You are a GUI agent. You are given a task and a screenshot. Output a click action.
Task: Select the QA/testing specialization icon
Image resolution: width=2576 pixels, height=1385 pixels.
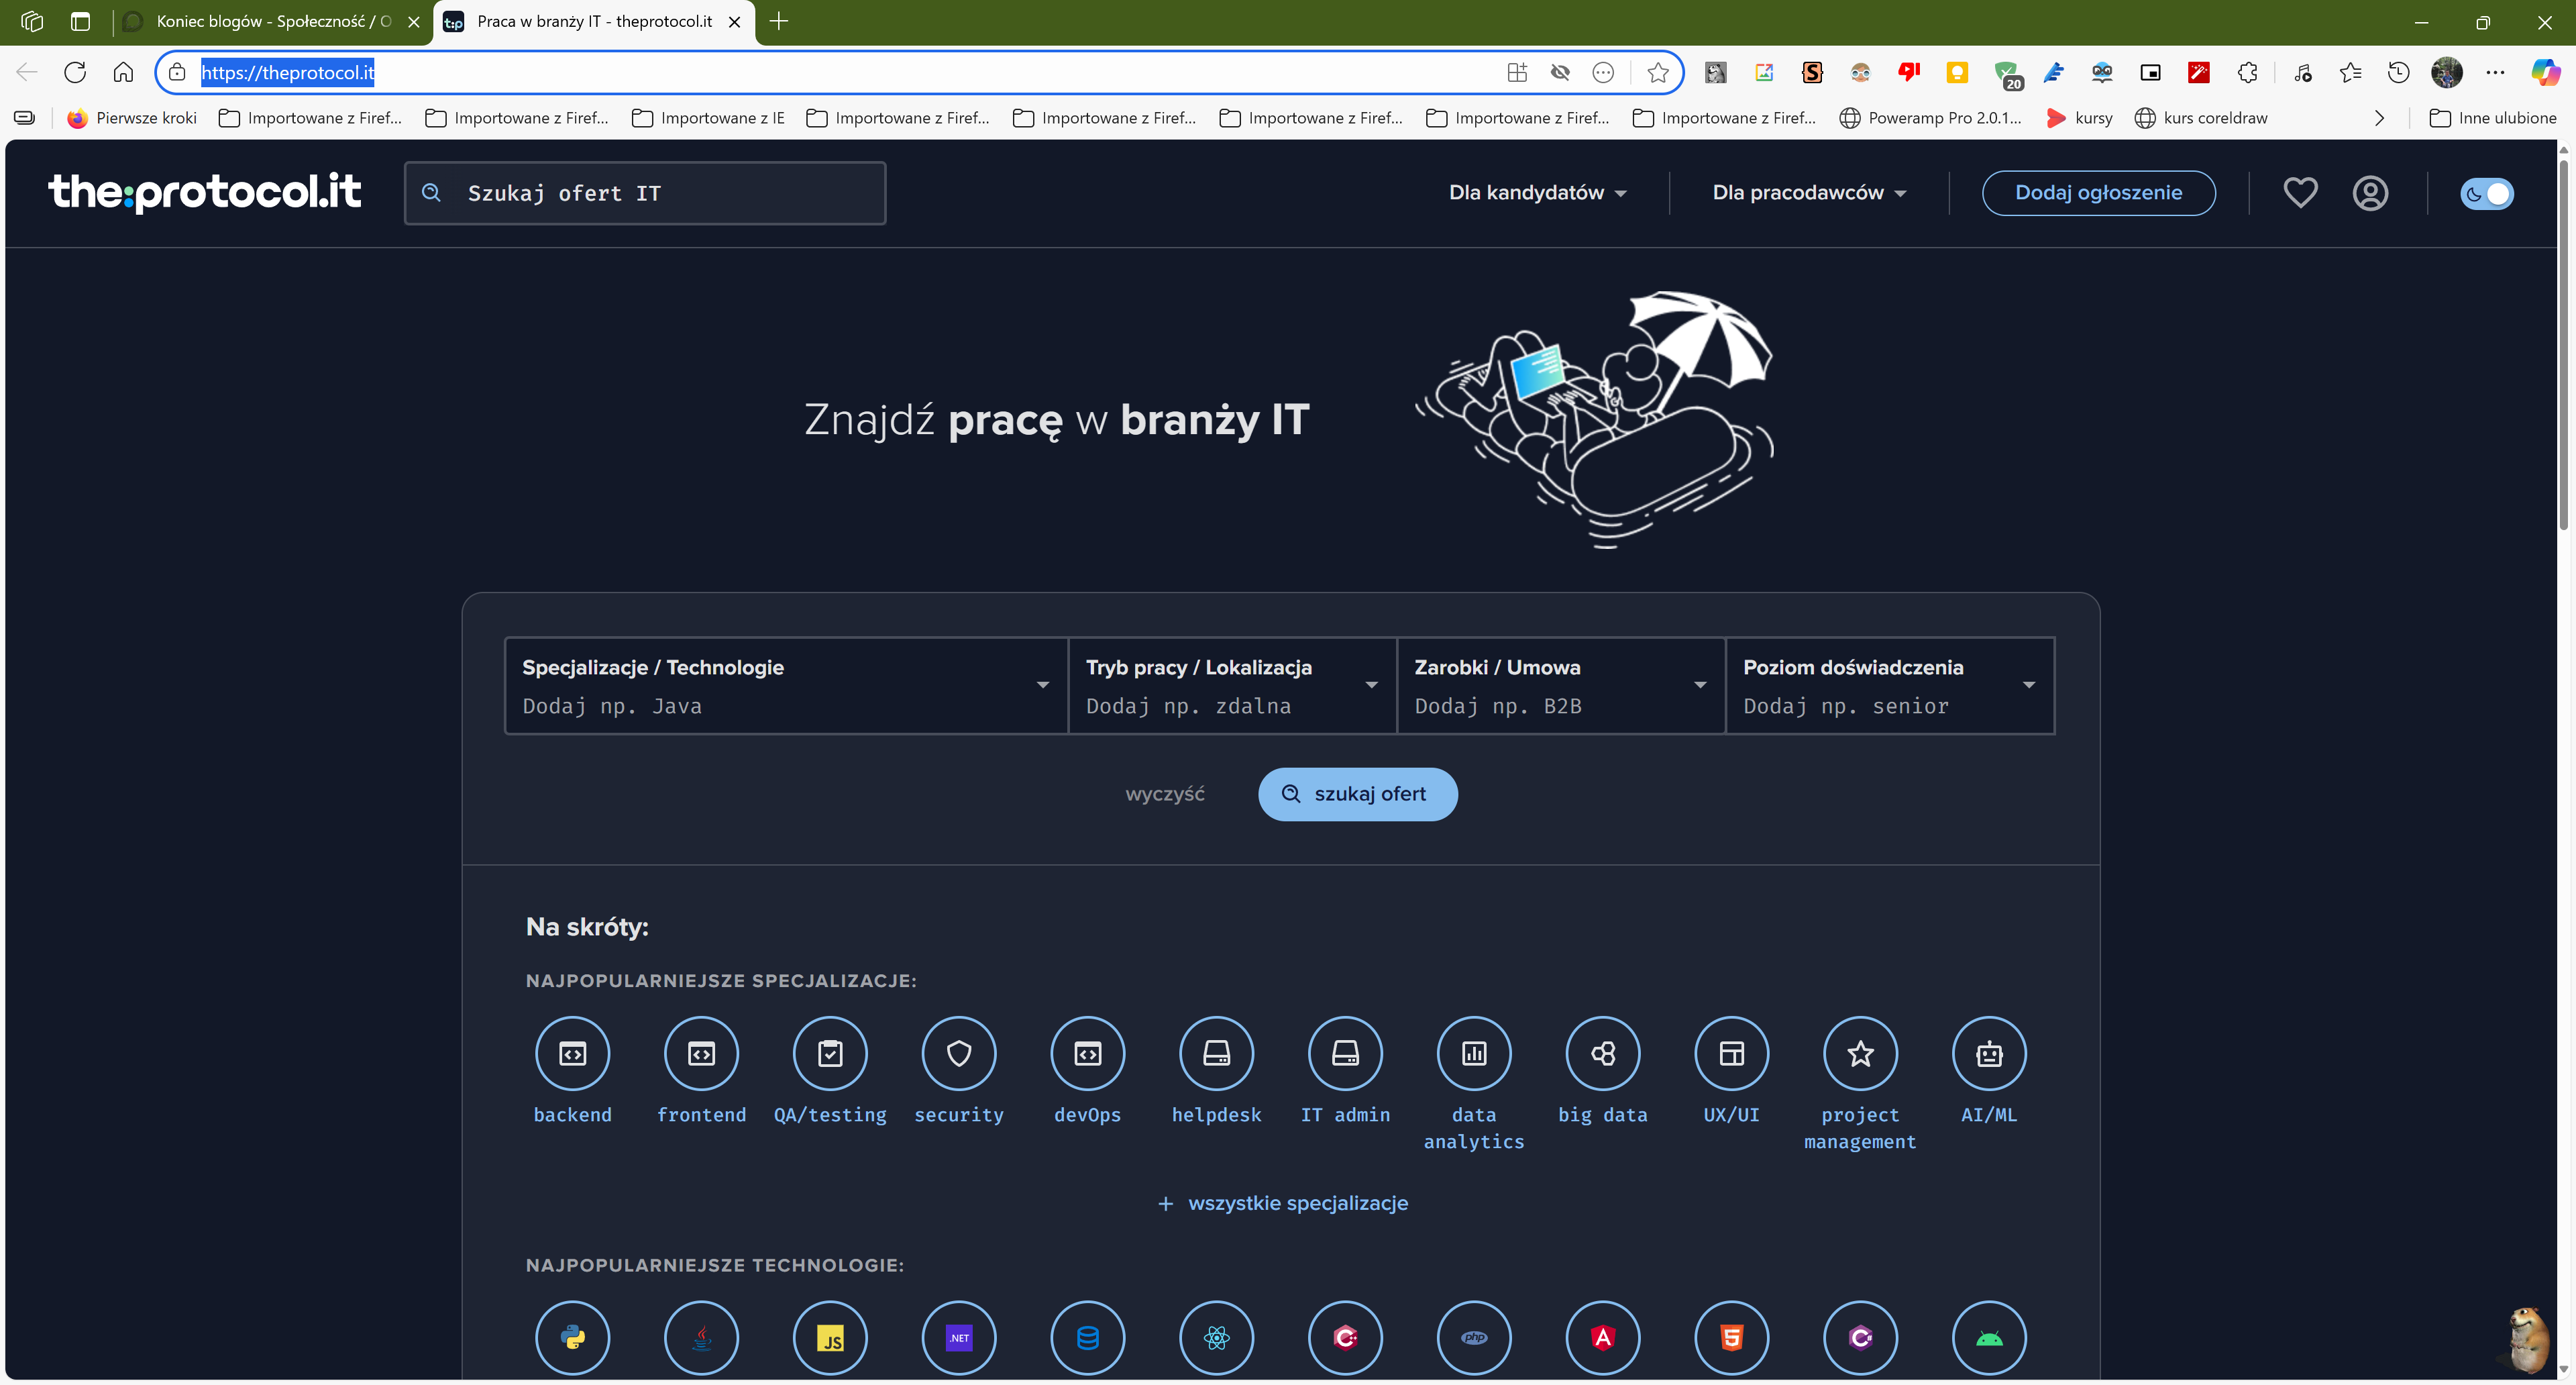[830, 1053]
